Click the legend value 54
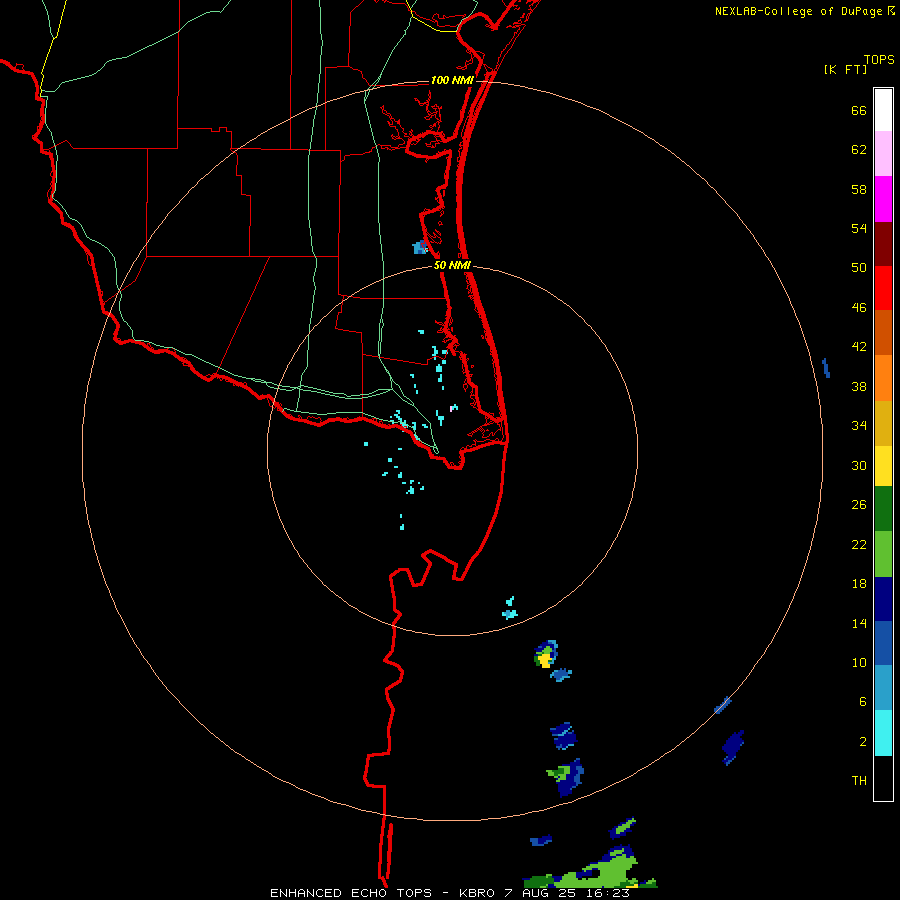The image size is (900, 900). pyautogui.click(x=859, y=228)
